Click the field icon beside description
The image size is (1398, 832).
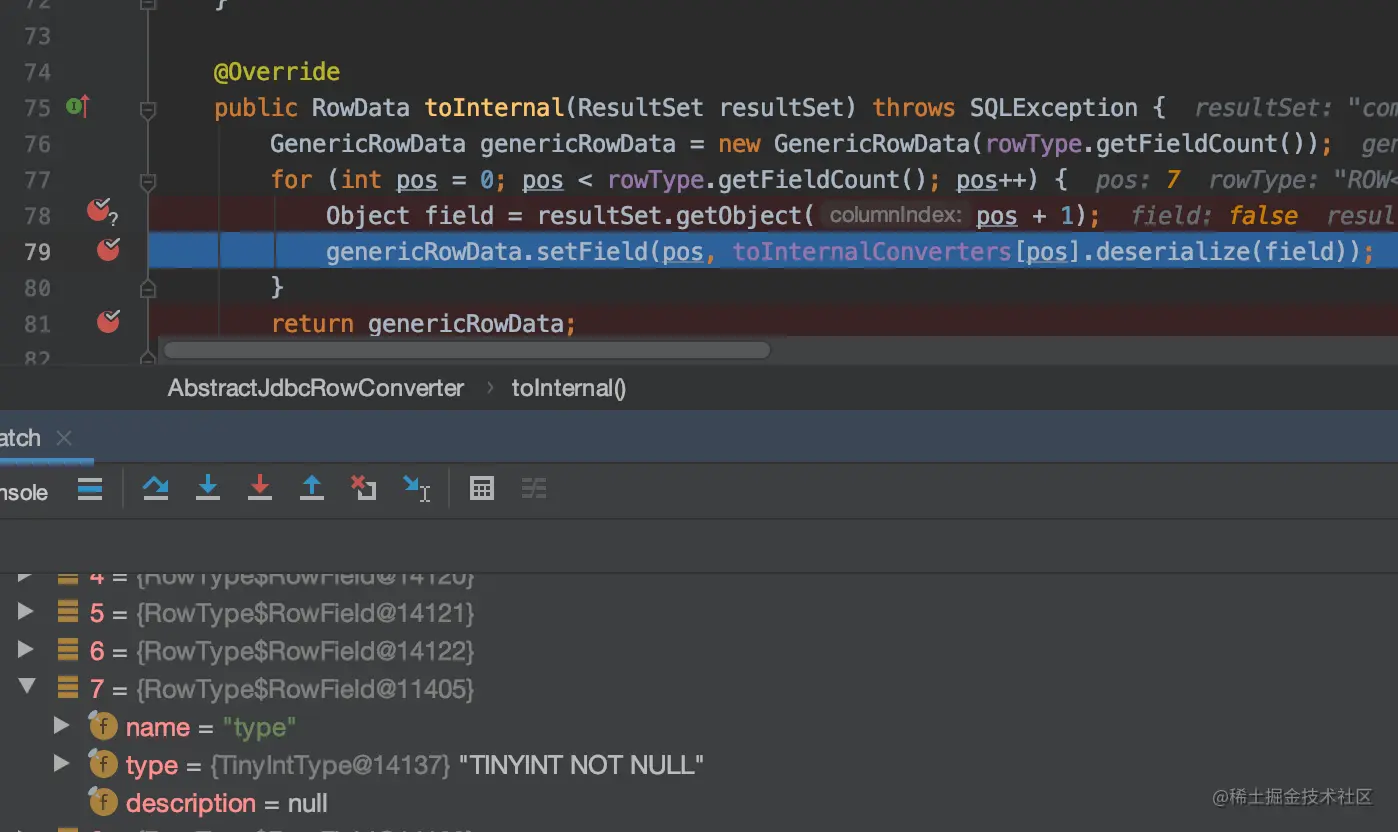(x=103, y=802)
